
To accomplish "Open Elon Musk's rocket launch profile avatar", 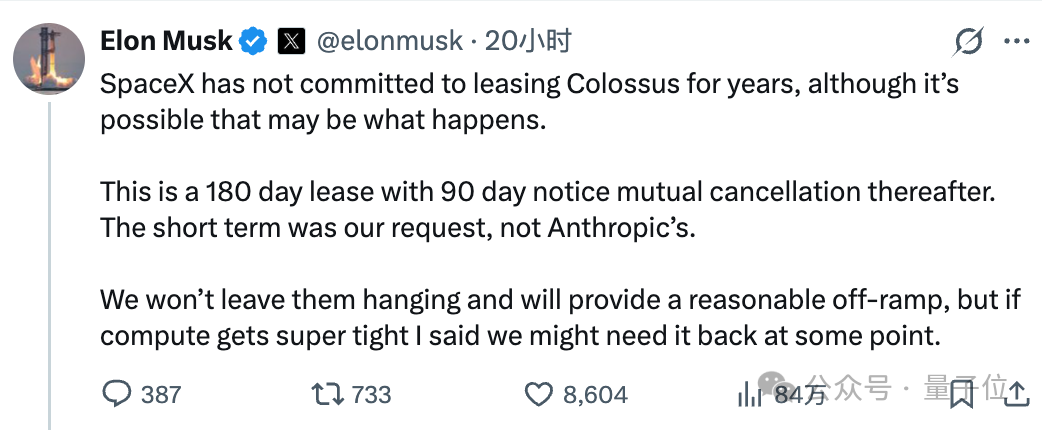I will pos(49,58).
